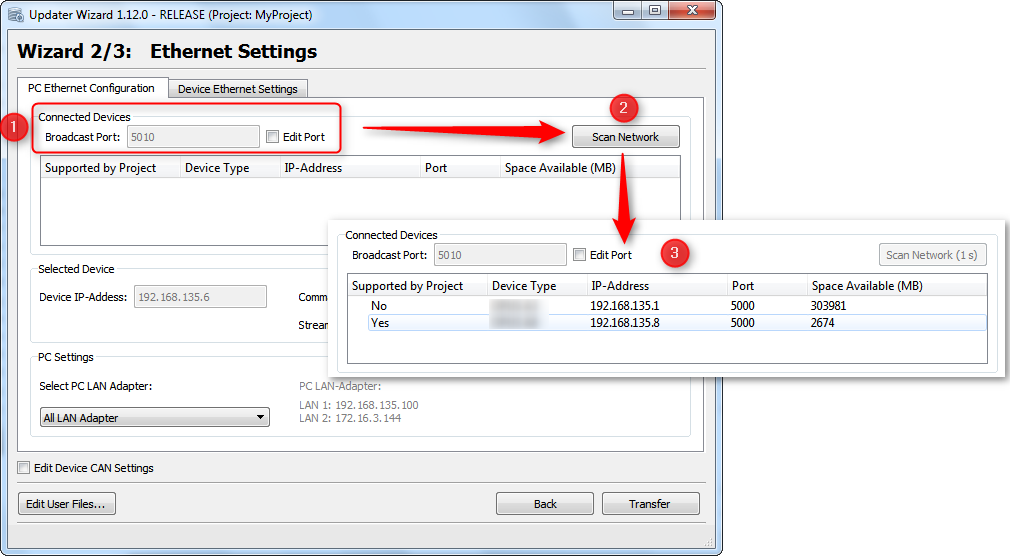Image resolution: width=1010 pixels, height=556 pixels.
Task: Open Edit User Files dialog
Action: tap(67, 504)
